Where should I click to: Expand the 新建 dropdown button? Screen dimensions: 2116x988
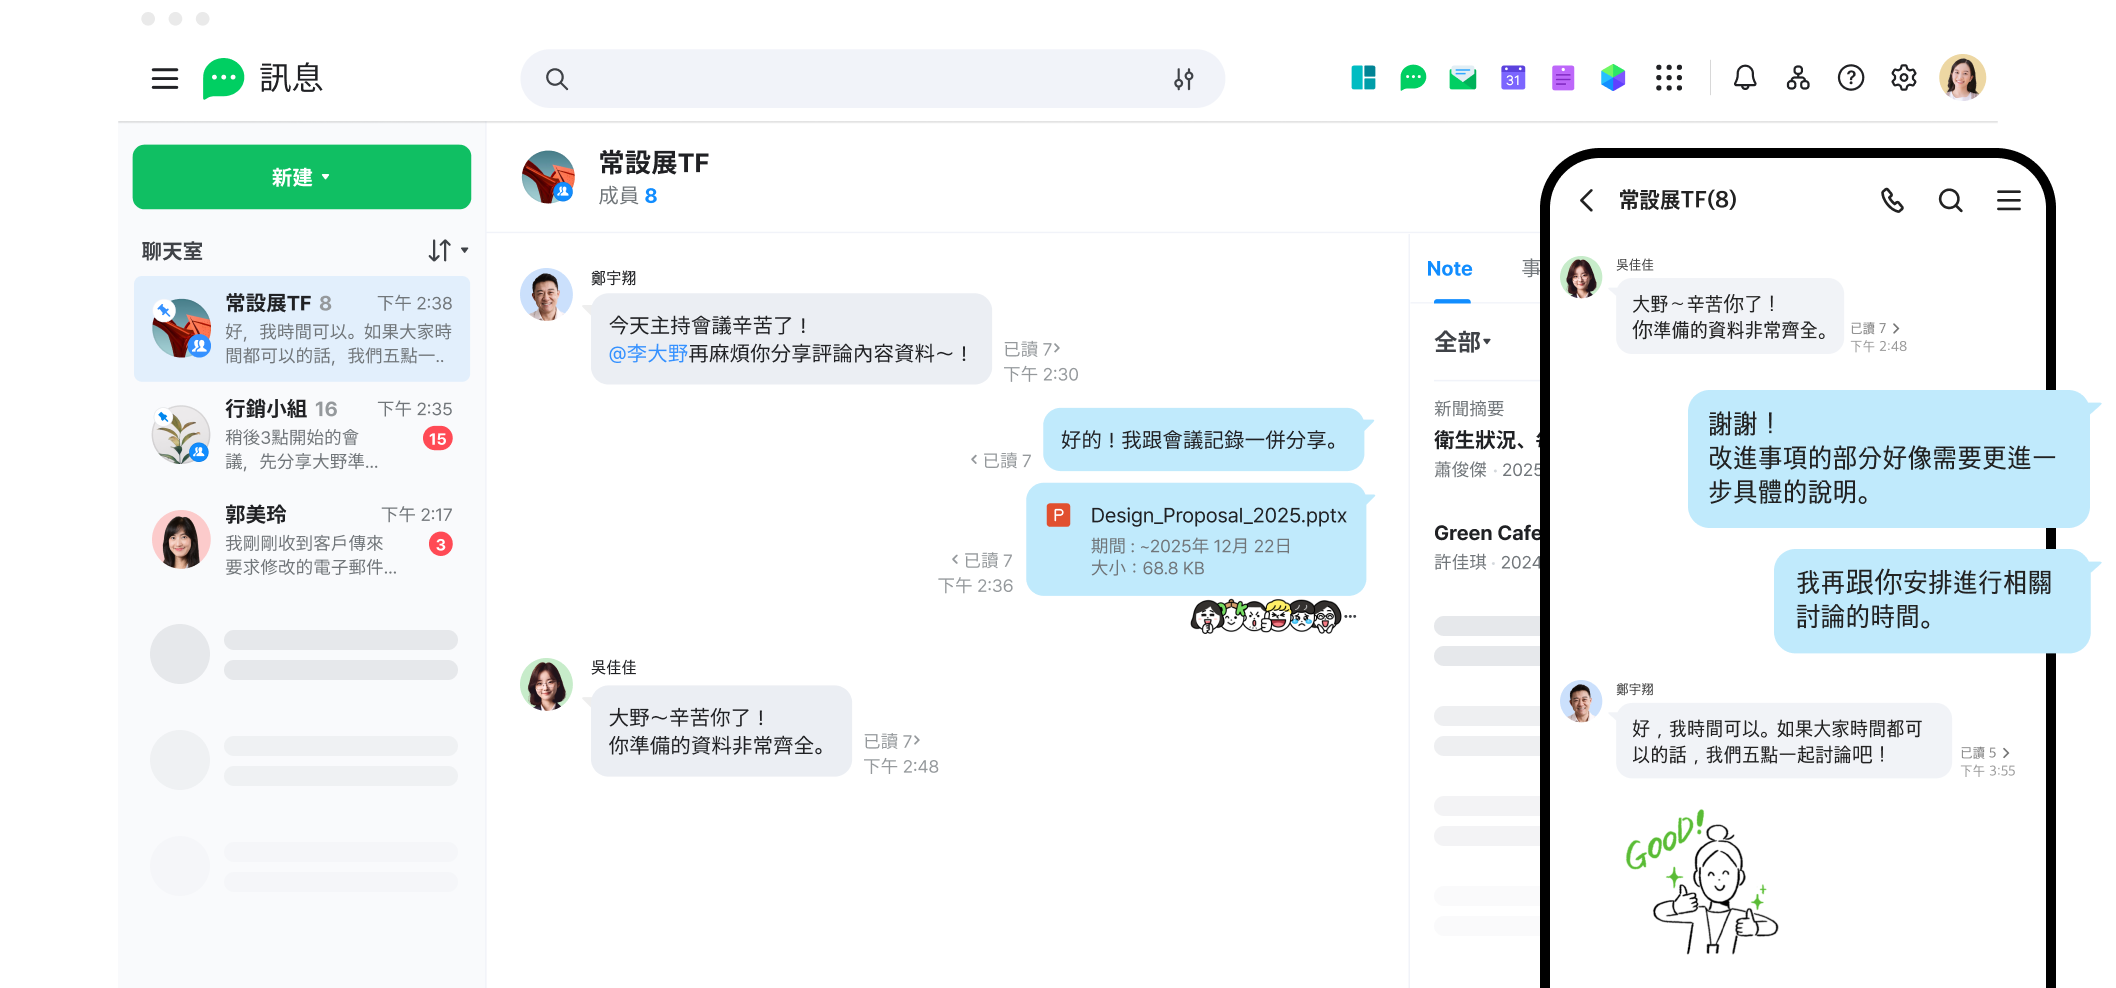tap(301, 177)
